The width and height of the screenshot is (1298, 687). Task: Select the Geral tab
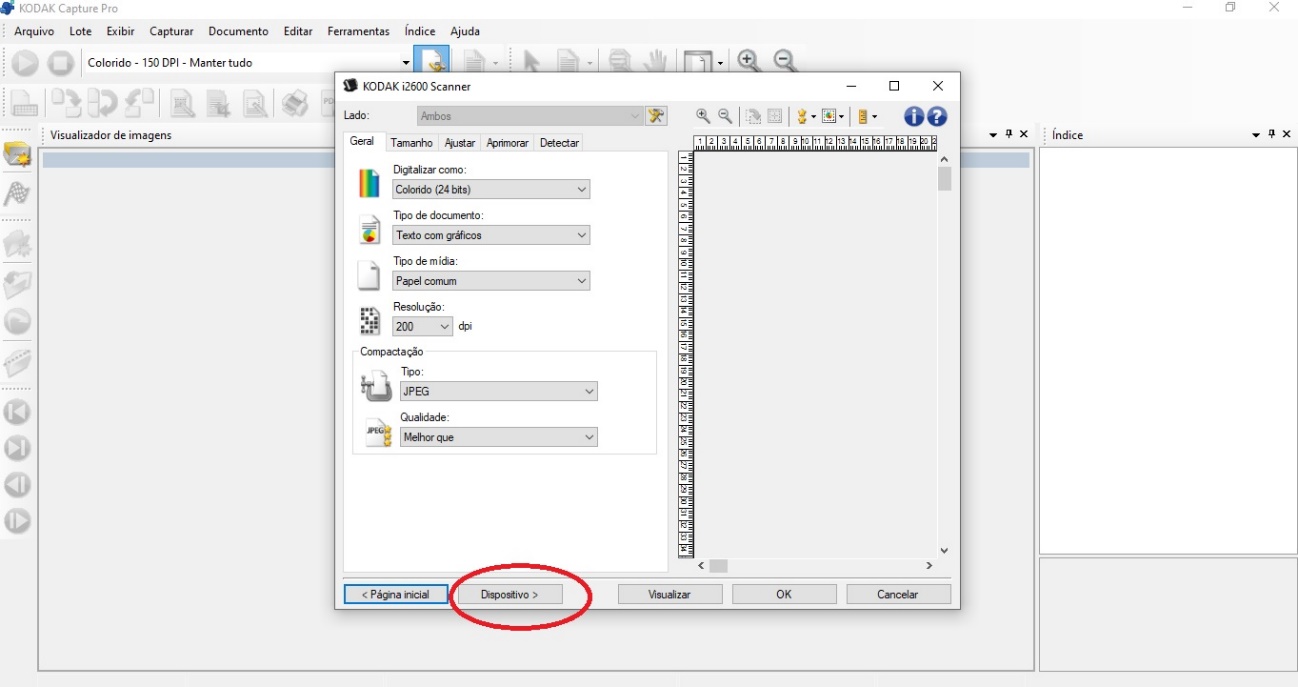362,141
